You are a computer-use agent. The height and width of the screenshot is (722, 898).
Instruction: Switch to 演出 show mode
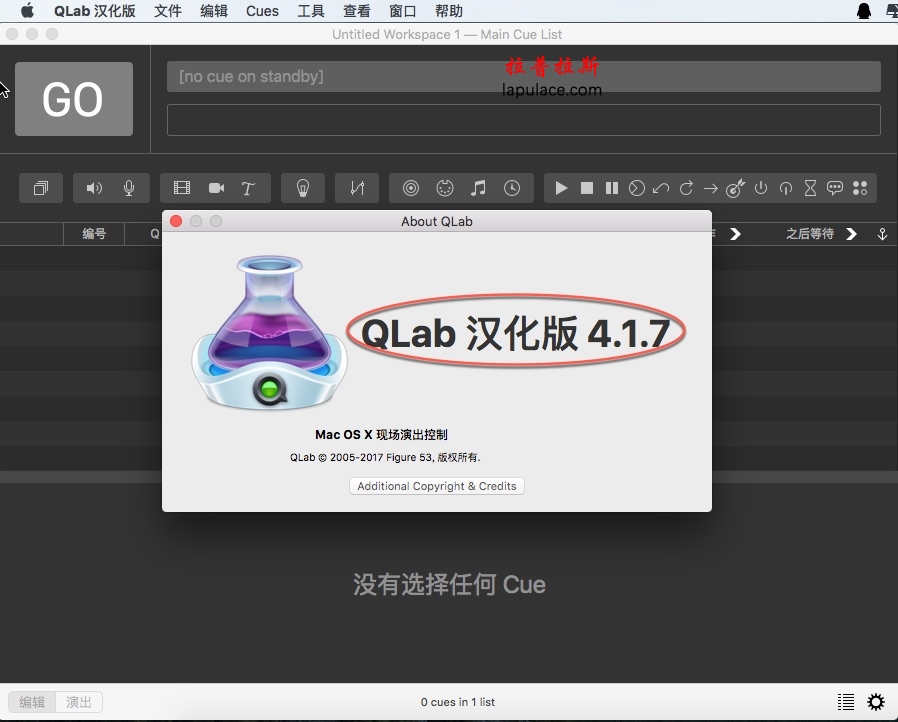(79, 702)
